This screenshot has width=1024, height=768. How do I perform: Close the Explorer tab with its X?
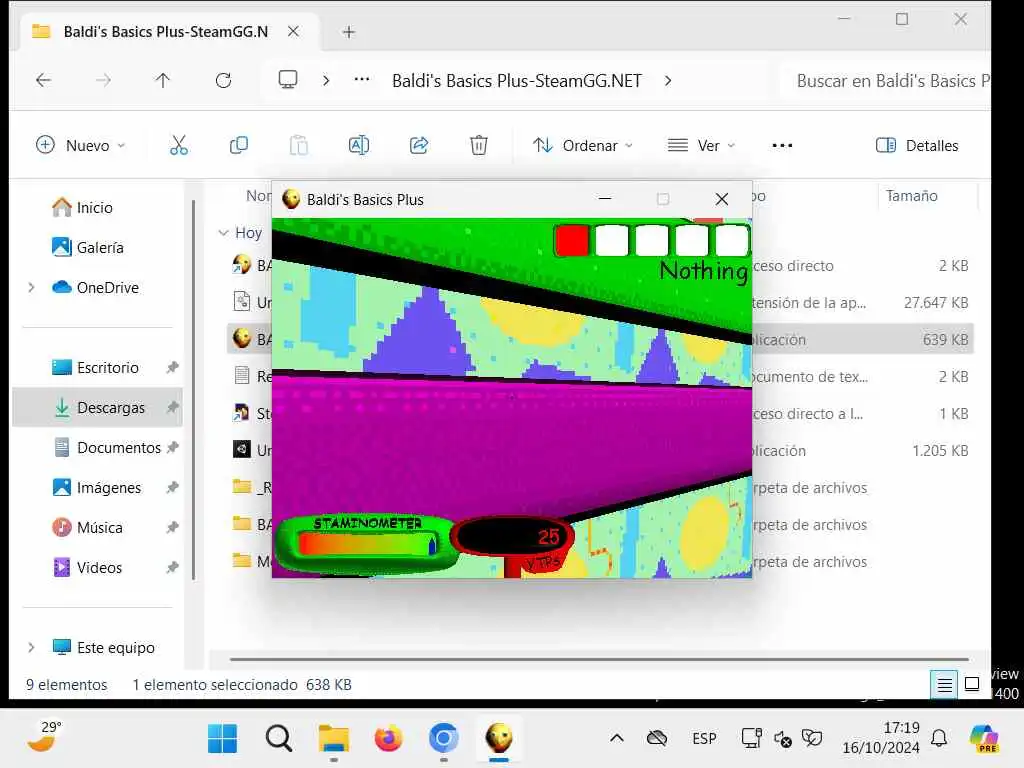tap(293, 31)
